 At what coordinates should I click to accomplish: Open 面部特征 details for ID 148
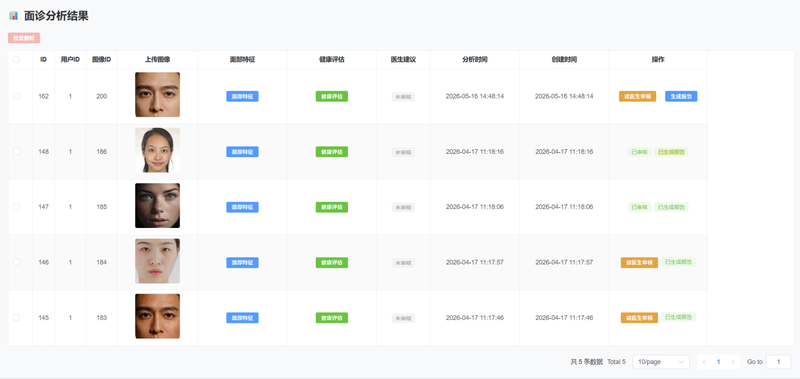(242, 151)
